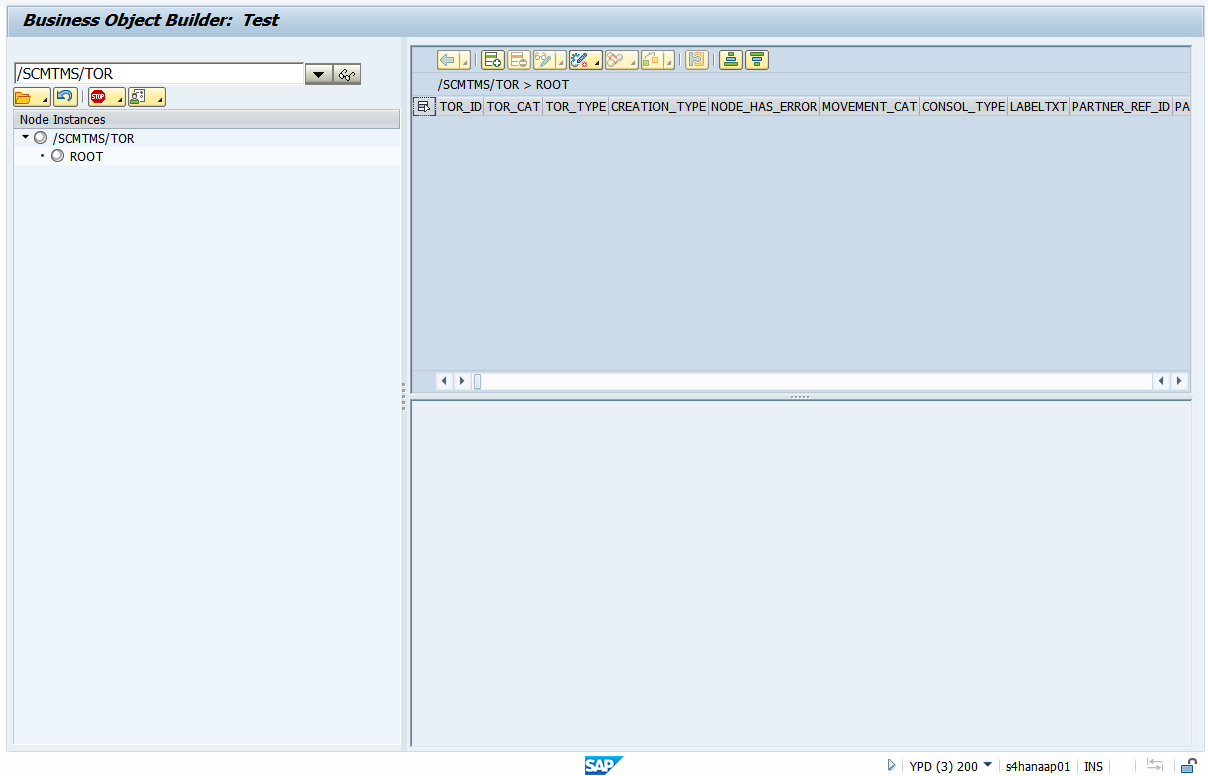This screenshot has height=776, width=1208.
Task: Click the SAP logo in status bar
Action: click(x=604, y=766)
